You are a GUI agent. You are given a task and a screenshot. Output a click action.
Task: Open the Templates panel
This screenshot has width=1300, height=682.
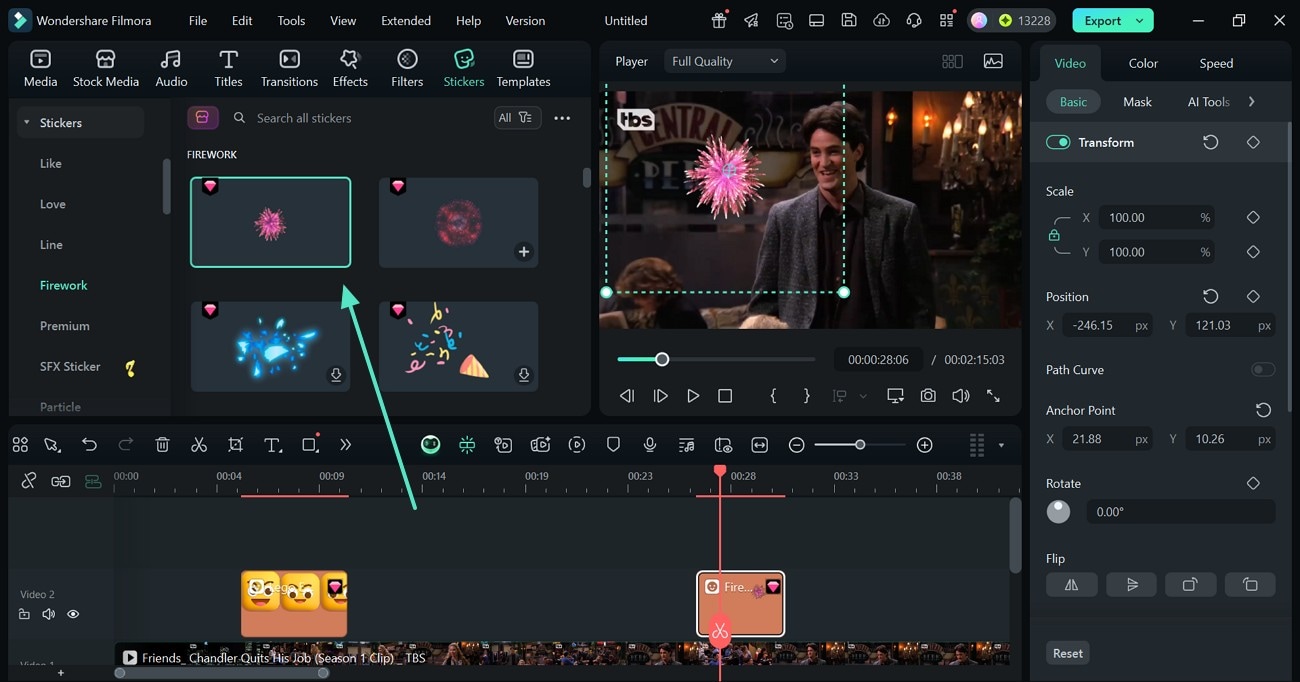(523, 68)
